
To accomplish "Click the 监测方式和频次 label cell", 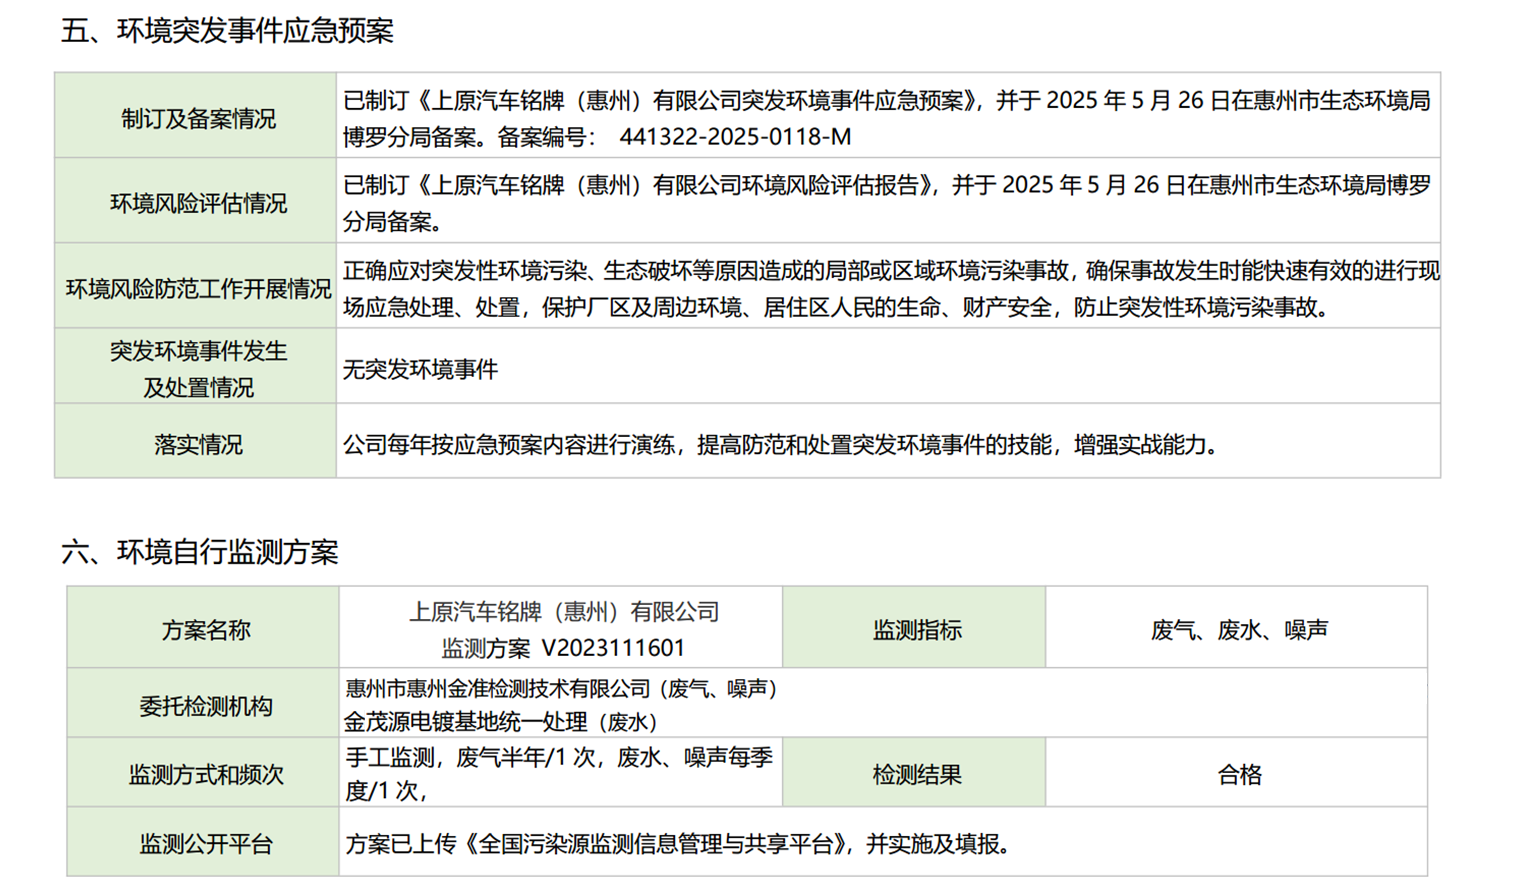I will coord(204,772).
